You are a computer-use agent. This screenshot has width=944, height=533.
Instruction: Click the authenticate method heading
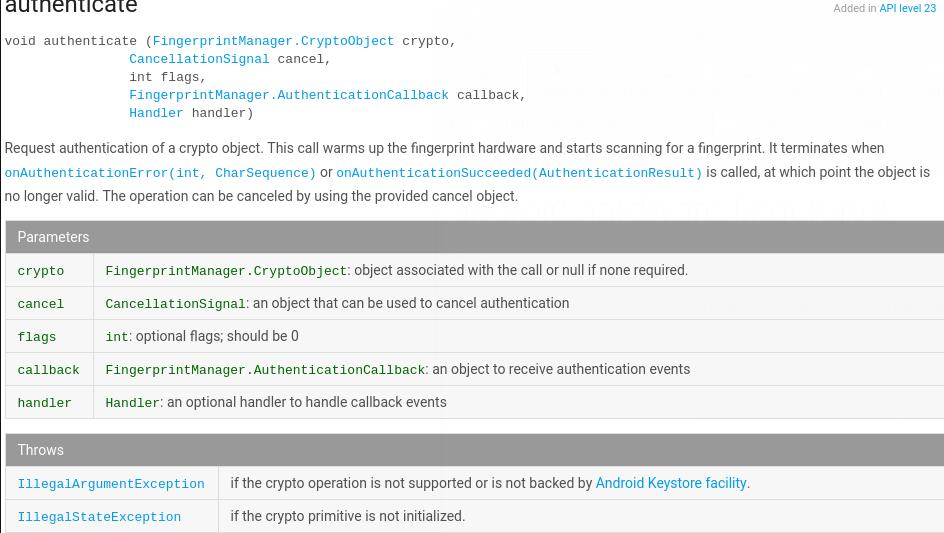point(71,8)
